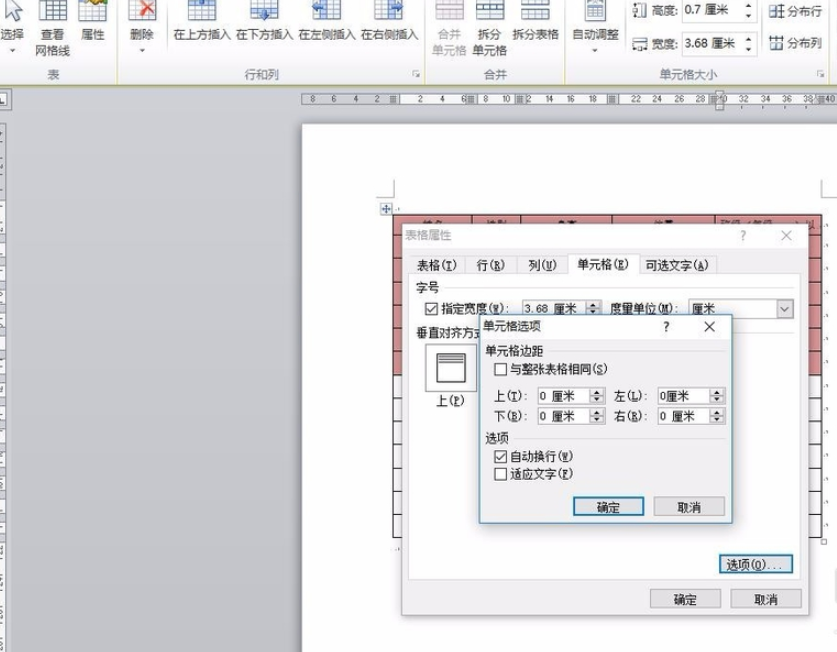Open help in 表格属性 dialog
The height and width of the screenshot is (652, 837).
[743, 235]
